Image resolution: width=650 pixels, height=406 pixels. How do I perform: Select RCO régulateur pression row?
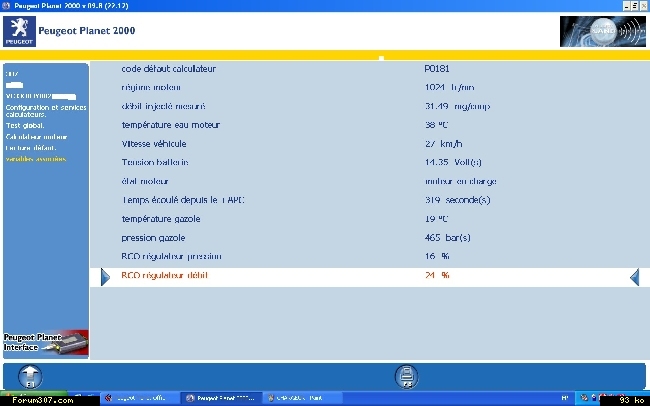pyautogui.click(x=171, y=256)
